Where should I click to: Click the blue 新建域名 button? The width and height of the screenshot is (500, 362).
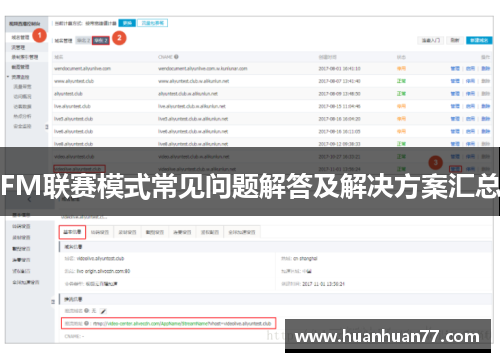pyautogui.click(x=479, y=40)
